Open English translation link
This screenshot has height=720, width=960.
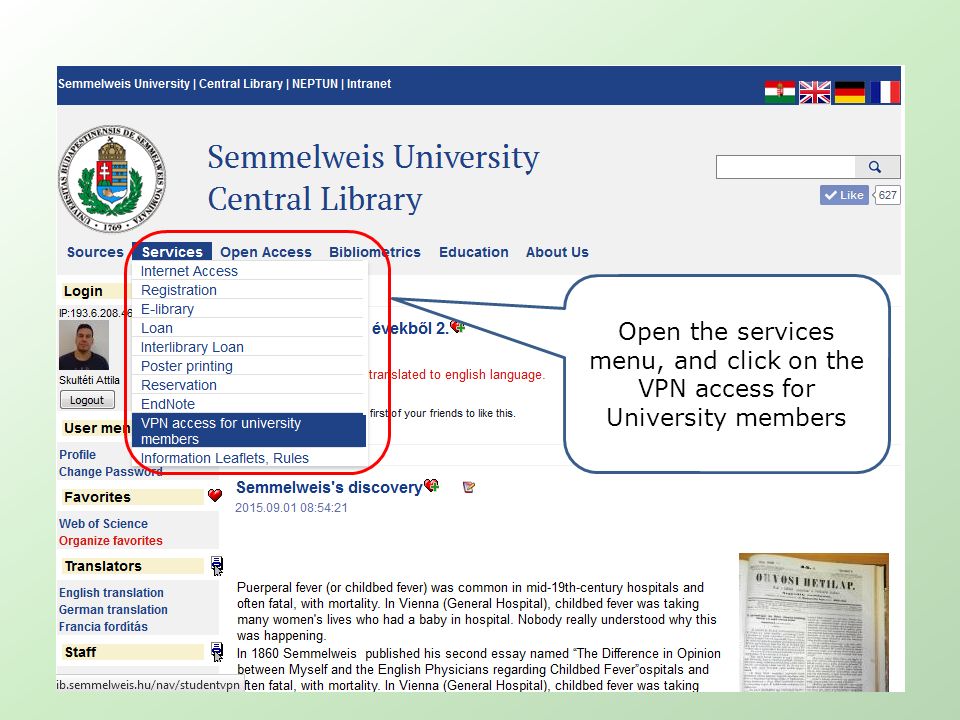pos(111,593)
